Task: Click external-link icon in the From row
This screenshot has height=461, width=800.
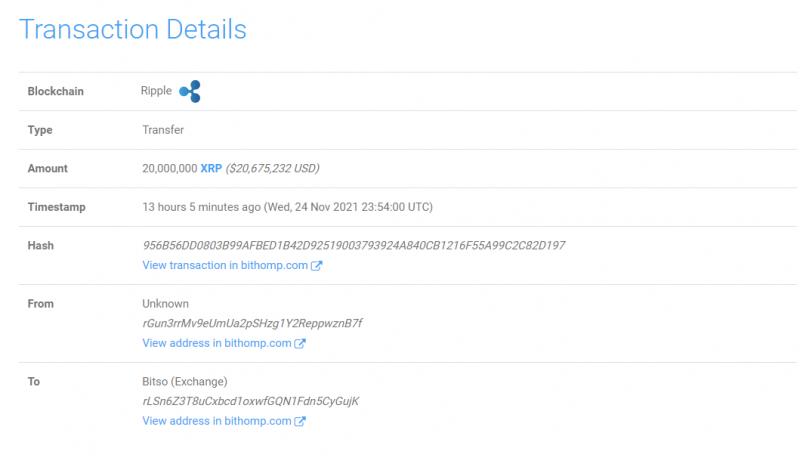Action: click(300, 344)
